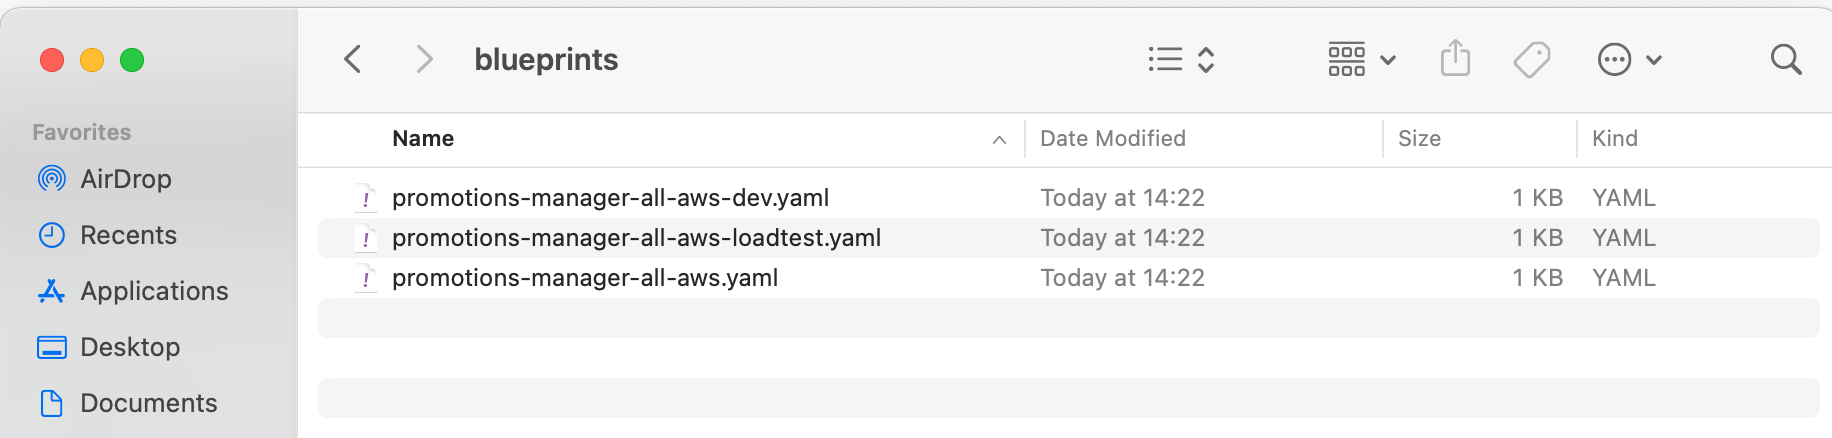Go forward with the right chevron button
The height and width of the screenshot is (438, 1832).
point(425,59)
